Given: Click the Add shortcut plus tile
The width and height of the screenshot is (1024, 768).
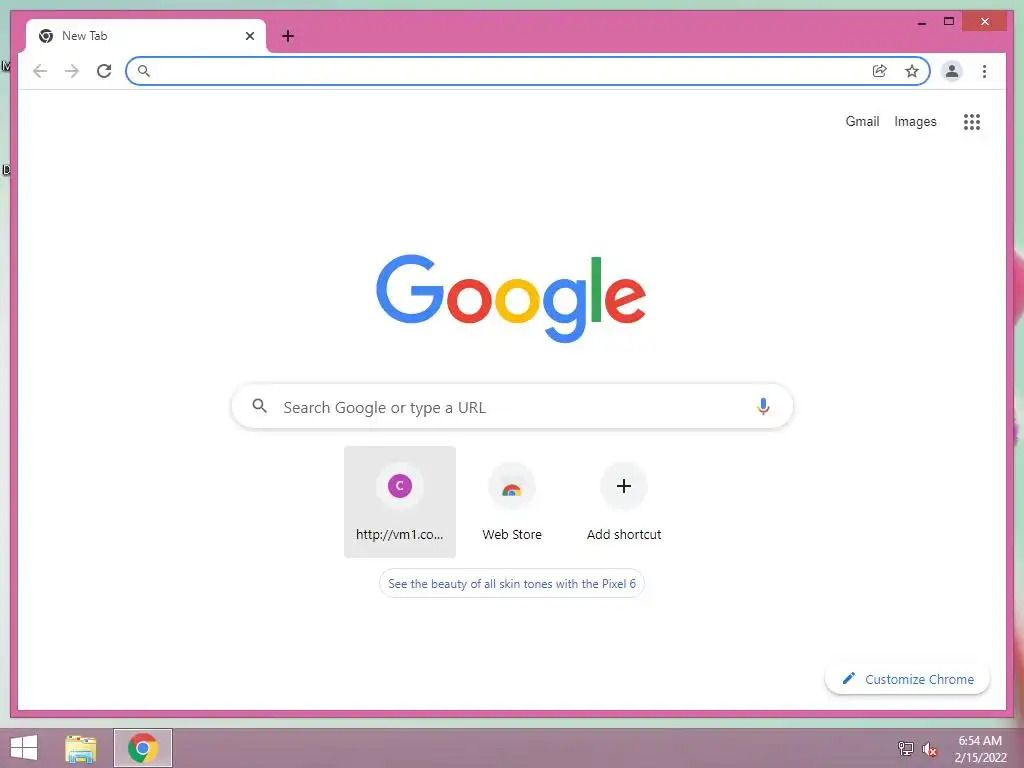Looking at the screenshot, I should (x=624, y=502).
